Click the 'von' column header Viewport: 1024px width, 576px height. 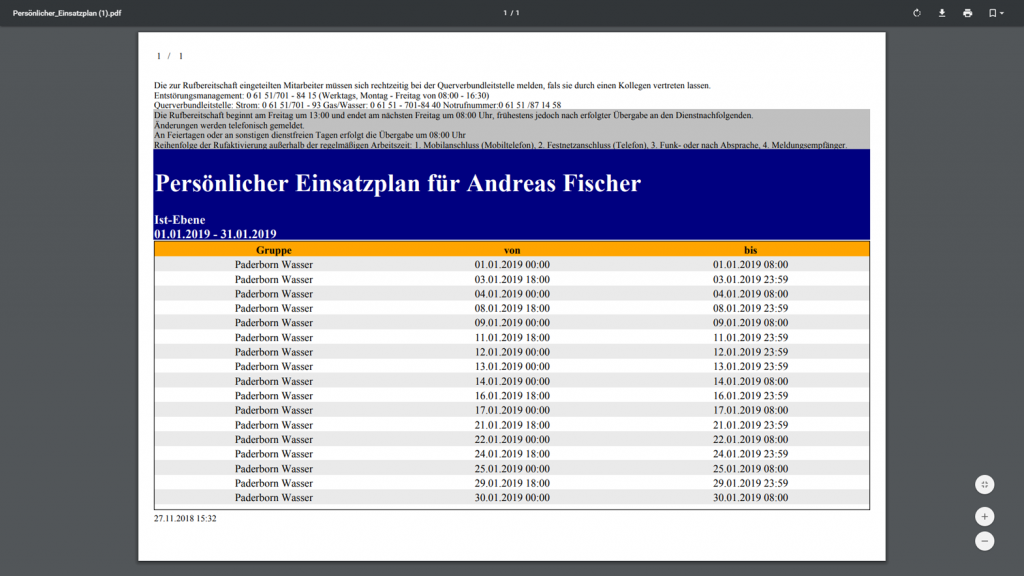click(x=512, y=250)
